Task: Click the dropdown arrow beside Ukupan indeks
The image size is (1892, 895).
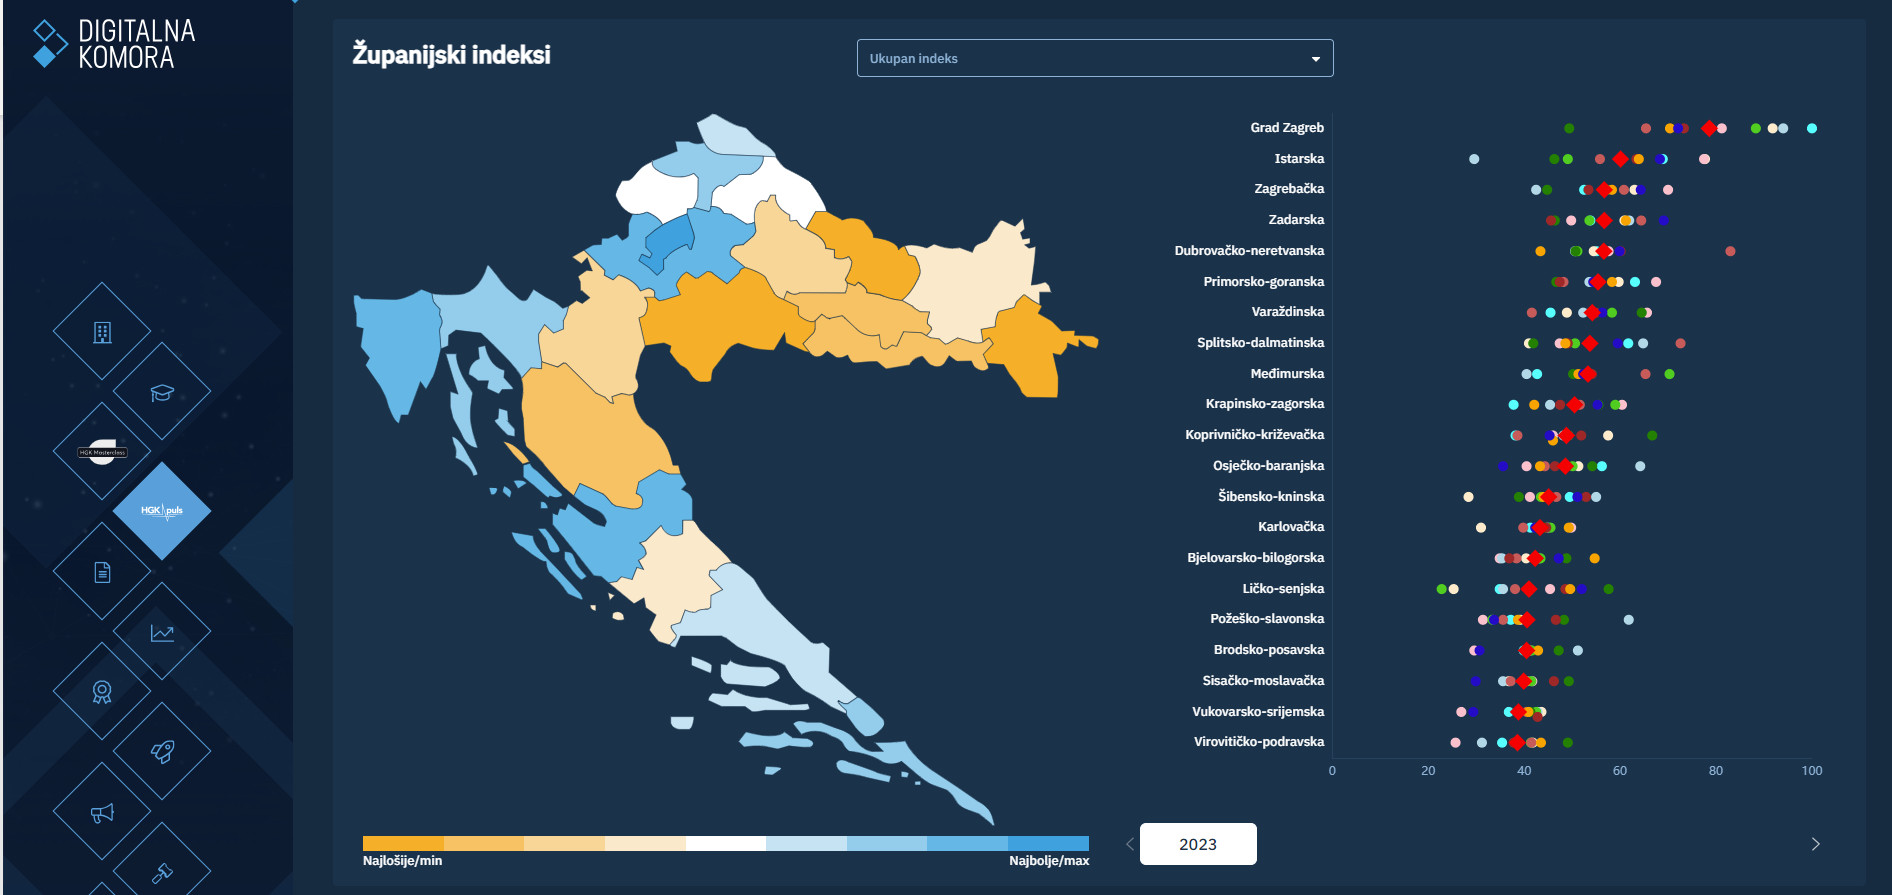Action: (x=1315, y=59)
